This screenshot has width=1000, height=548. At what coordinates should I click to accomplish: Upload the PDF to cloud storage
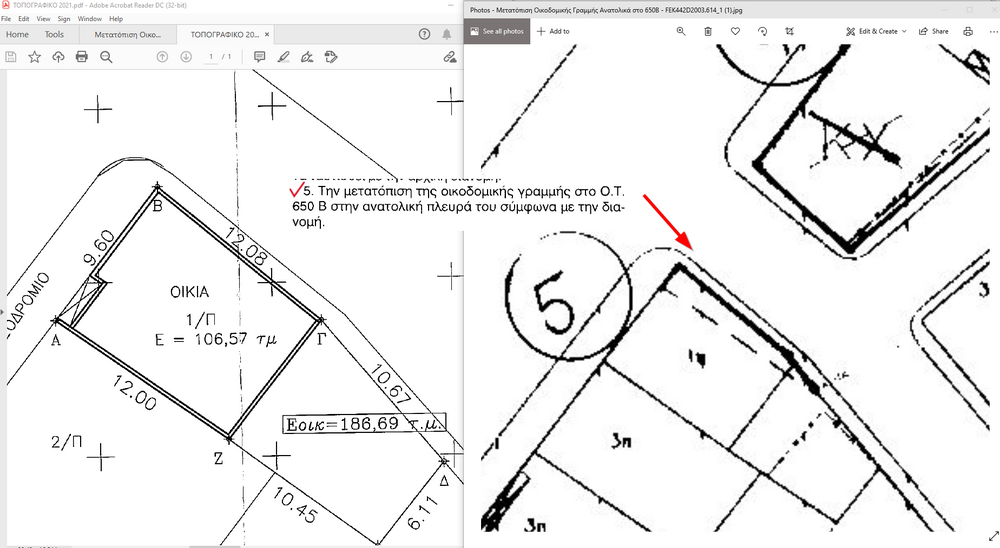click(x=58, y=57)
